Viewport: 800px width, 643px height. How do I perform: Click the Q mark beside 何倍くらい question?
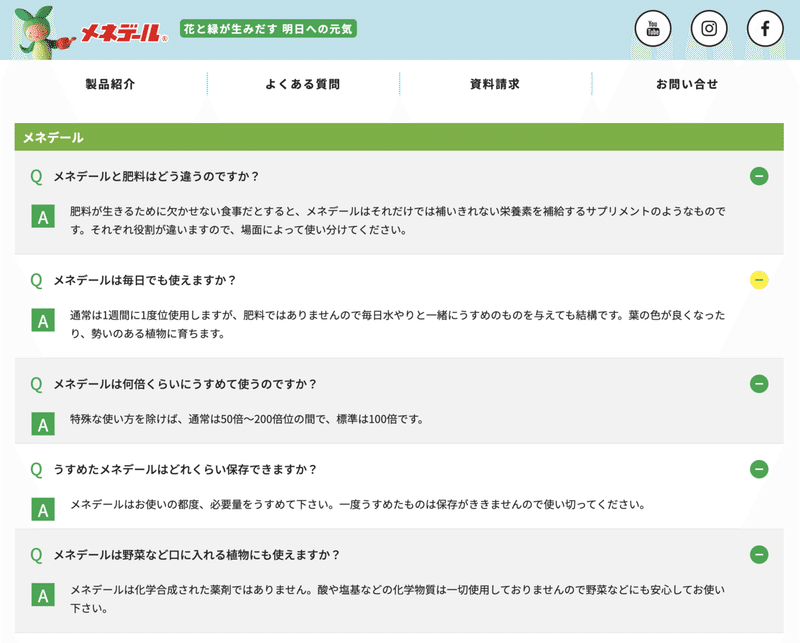36,384
